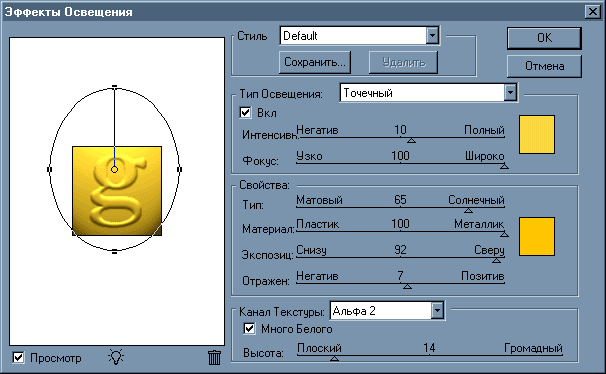Click the bottom ellipse handle in preview
This screenshot has height=374, width=606.
pos(114,252)
